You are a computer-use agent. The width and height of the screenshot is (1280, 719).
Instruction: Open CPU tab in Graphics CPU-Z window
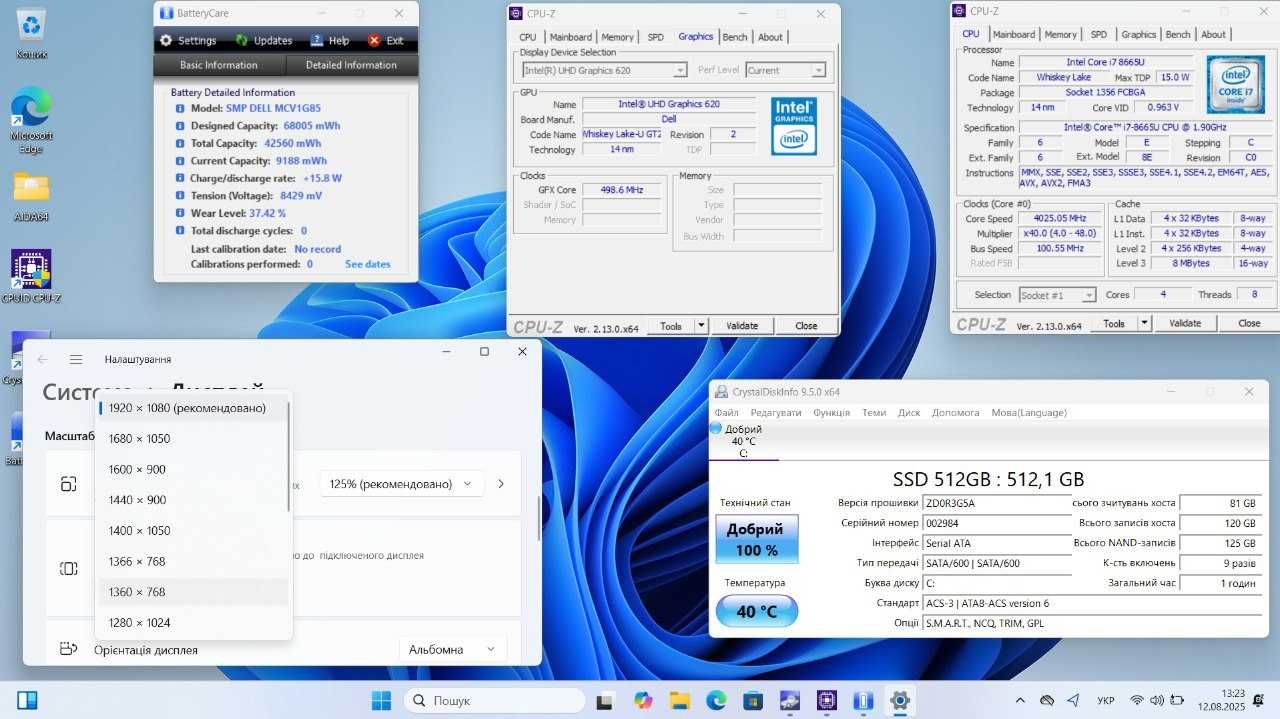pos(527,37)
